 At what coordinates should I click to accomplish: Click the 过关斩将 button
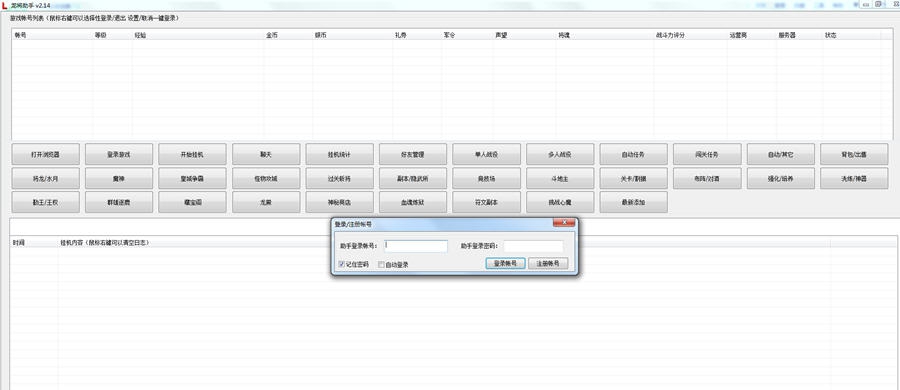[x=339, y=179]
